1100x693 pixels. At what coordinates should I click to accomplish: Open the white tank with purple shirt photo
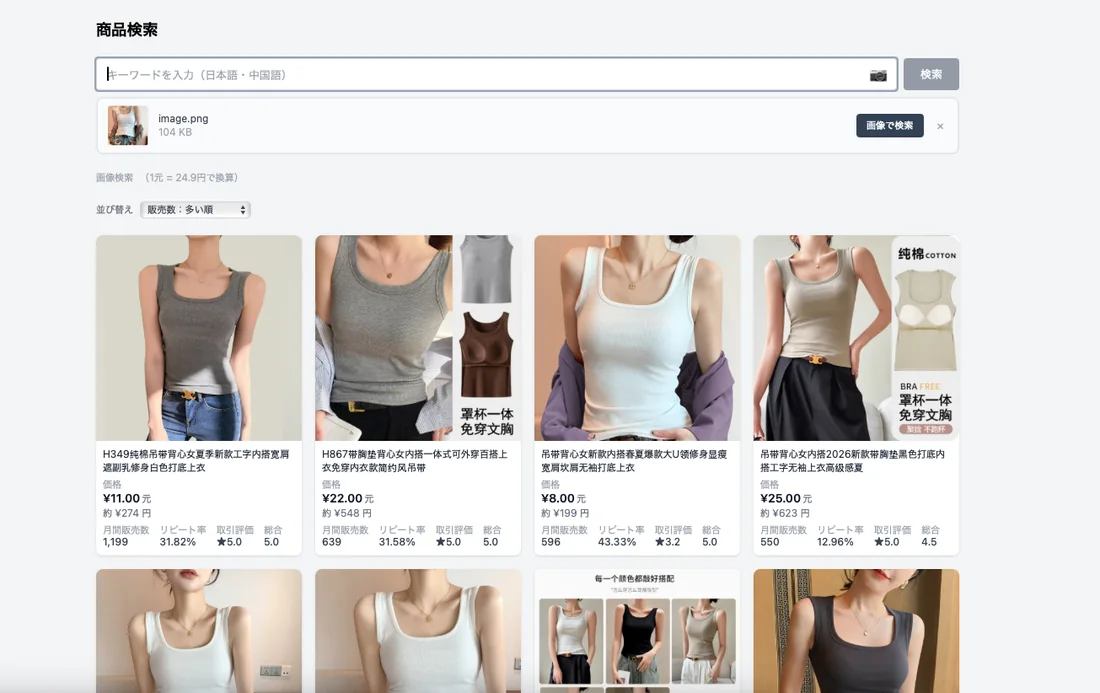click(637, 338)
